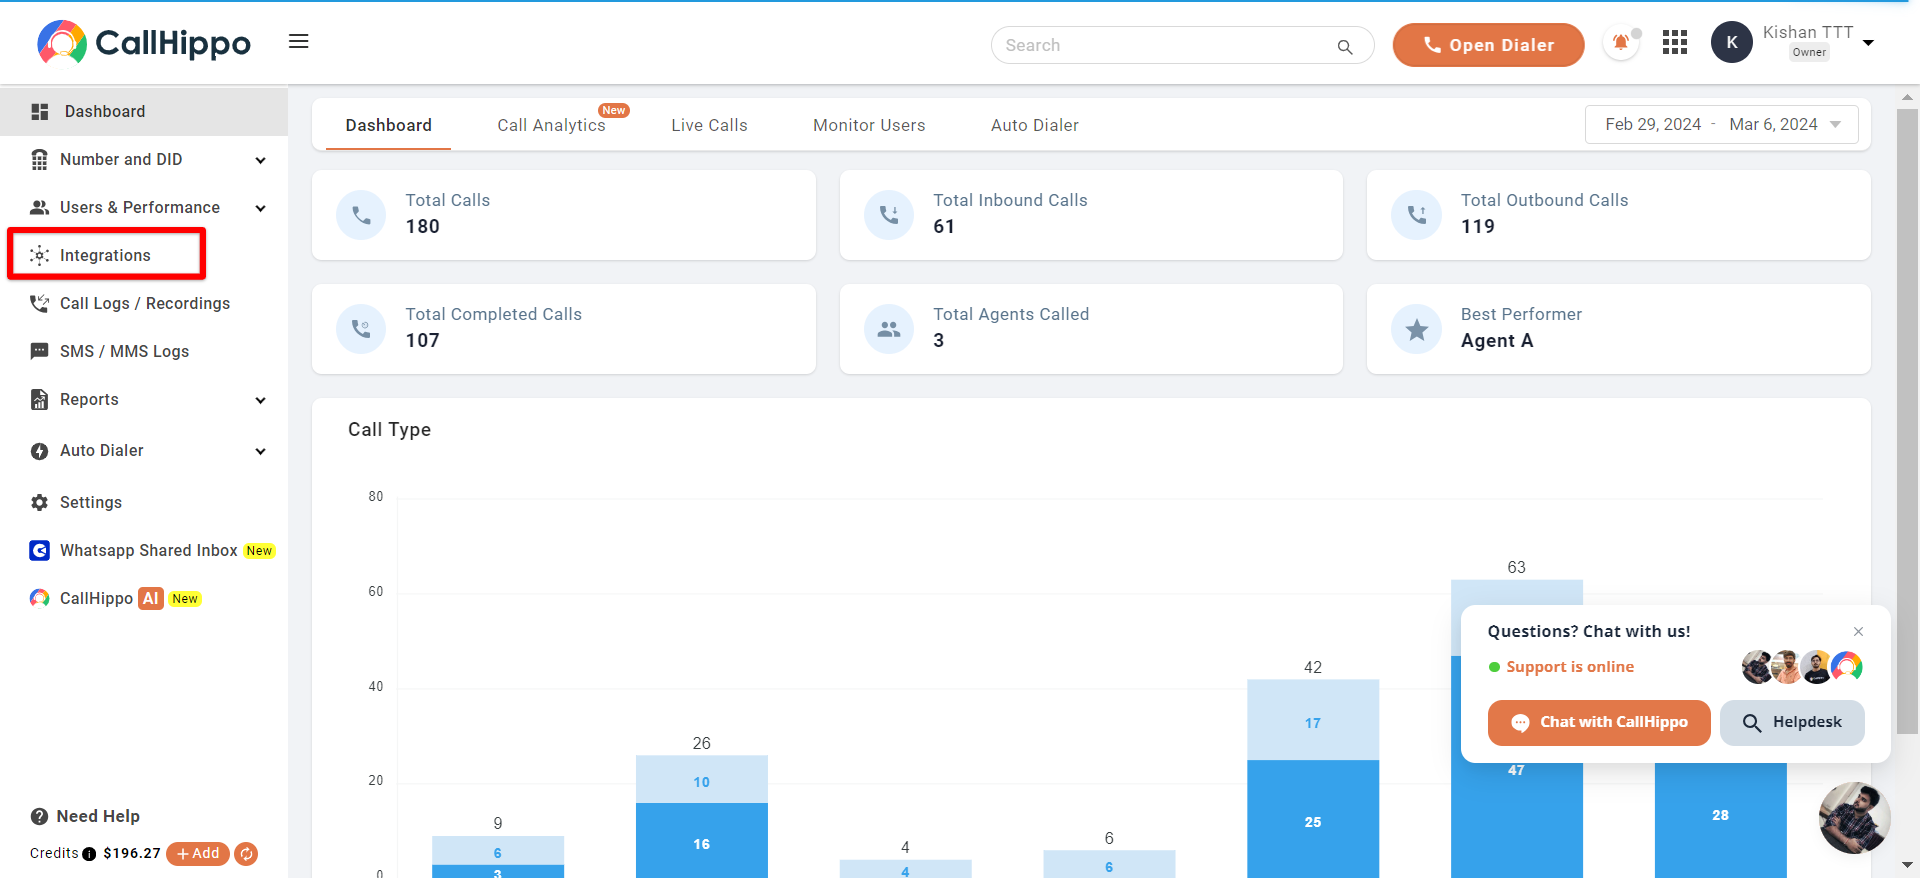The image size is (1920, 878).
Task: Click the Total Completed Calls icon
Action: click(361, 329)
